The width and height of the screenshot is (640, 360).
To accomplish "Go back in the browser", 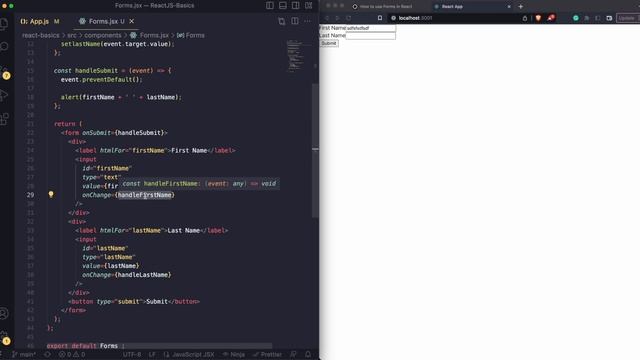I will [327, 18].
